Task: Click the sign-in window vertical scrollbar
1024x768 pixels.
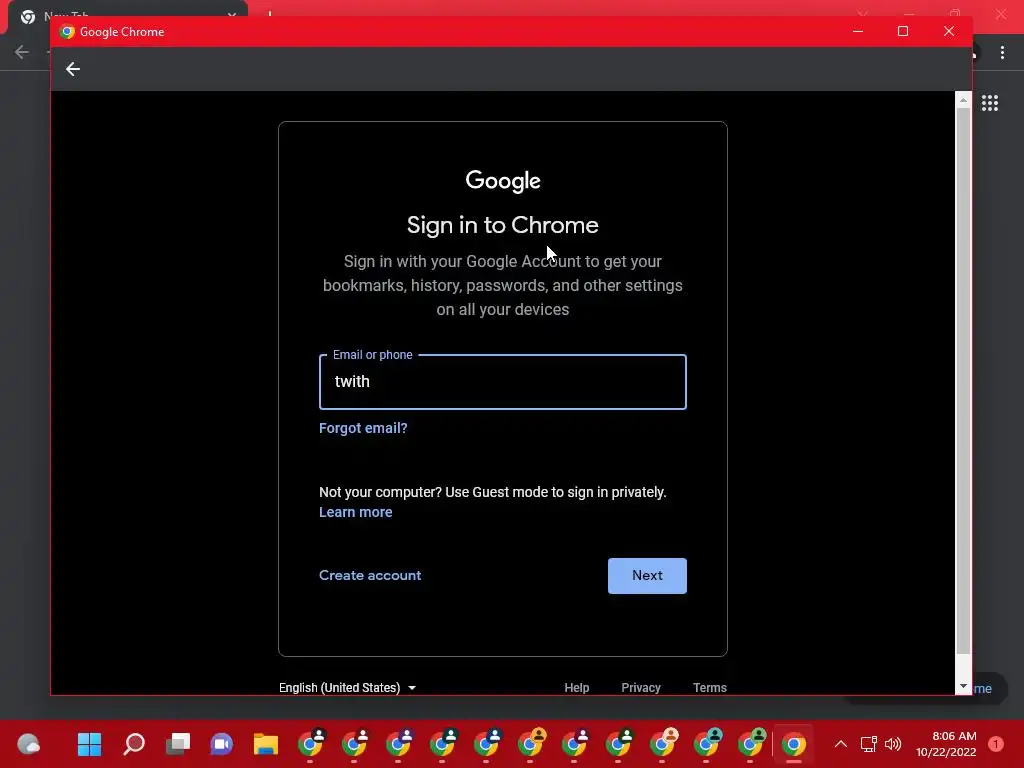Action: pos(963,380)
